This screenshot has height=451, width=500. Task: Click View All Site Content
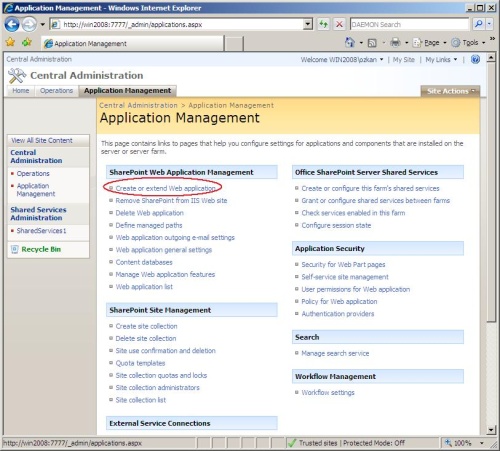42,140
